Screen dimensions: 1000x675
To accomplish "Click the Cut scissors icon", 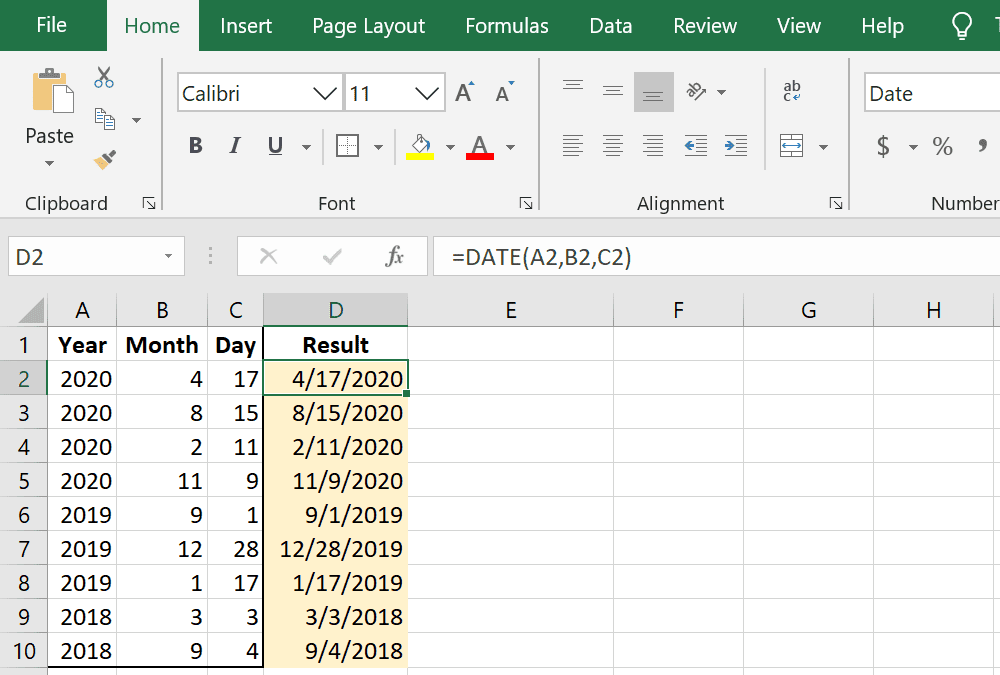I will [x=104, y=77].
